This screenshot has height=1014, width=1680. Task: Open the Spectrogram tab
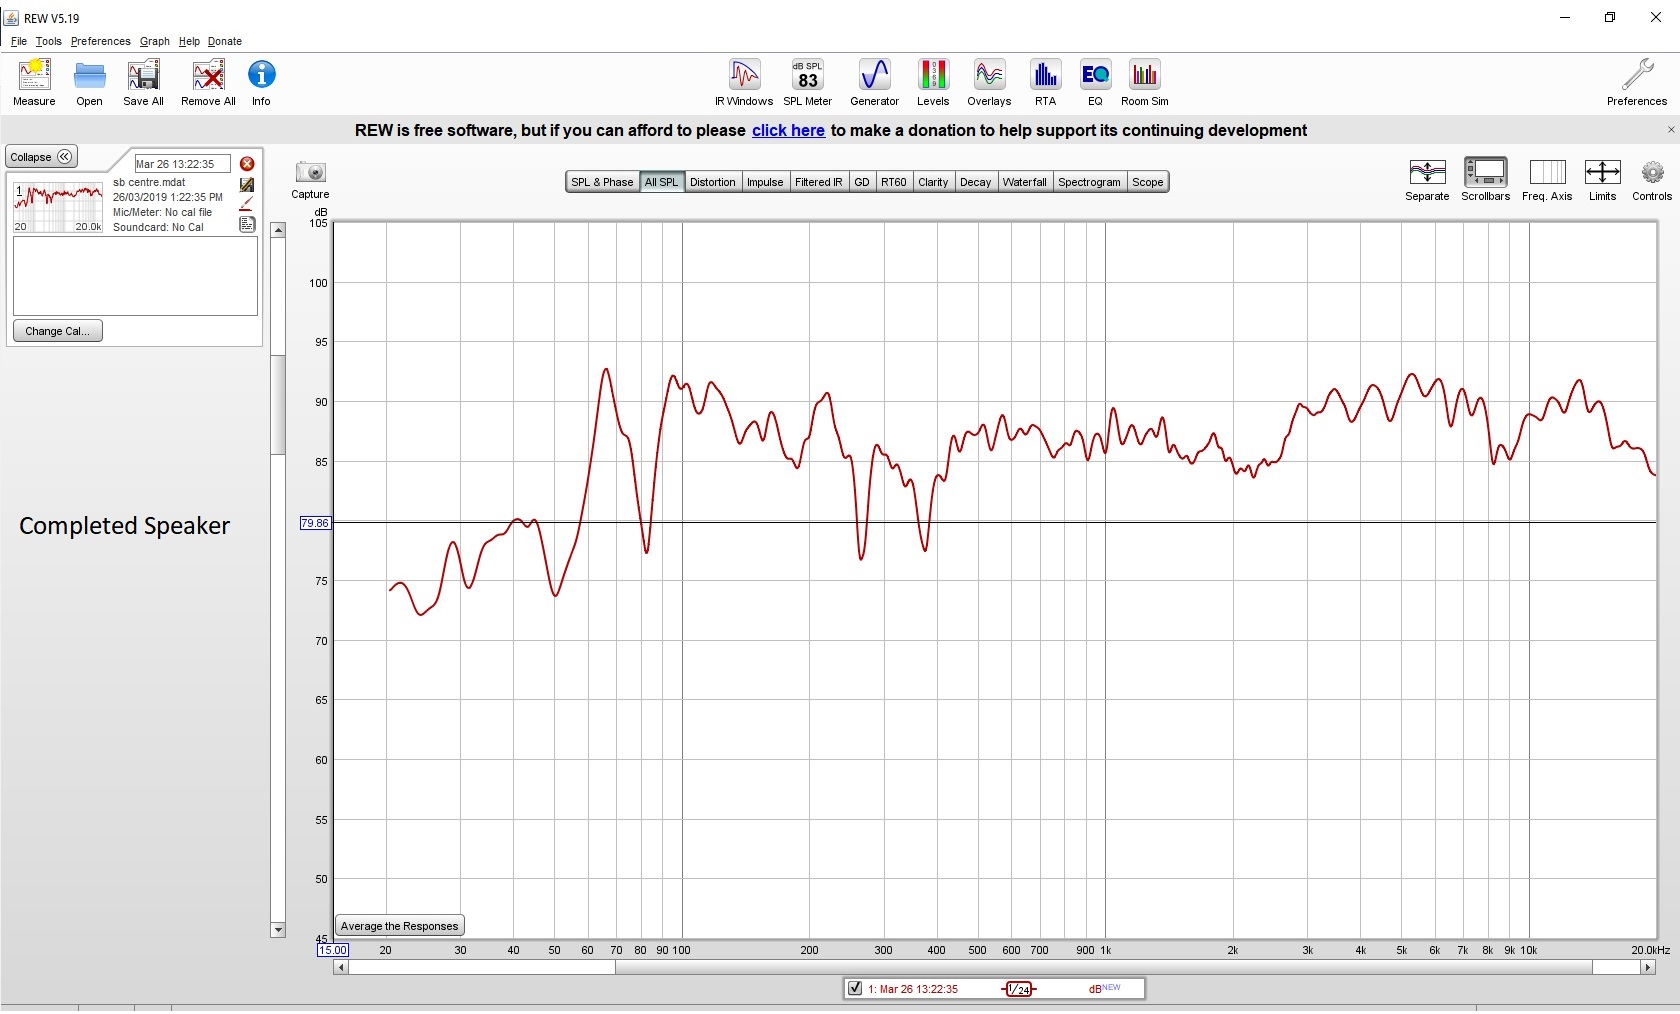1089,182
